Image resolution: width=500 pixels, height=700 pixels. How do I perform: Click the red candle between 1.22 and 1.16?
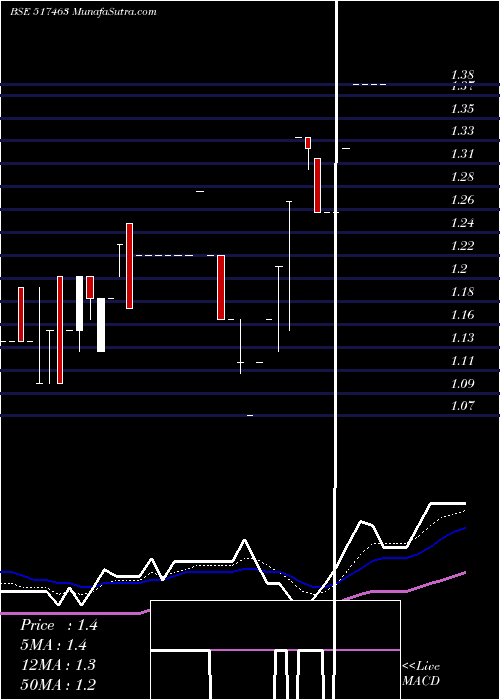[221, 288]
